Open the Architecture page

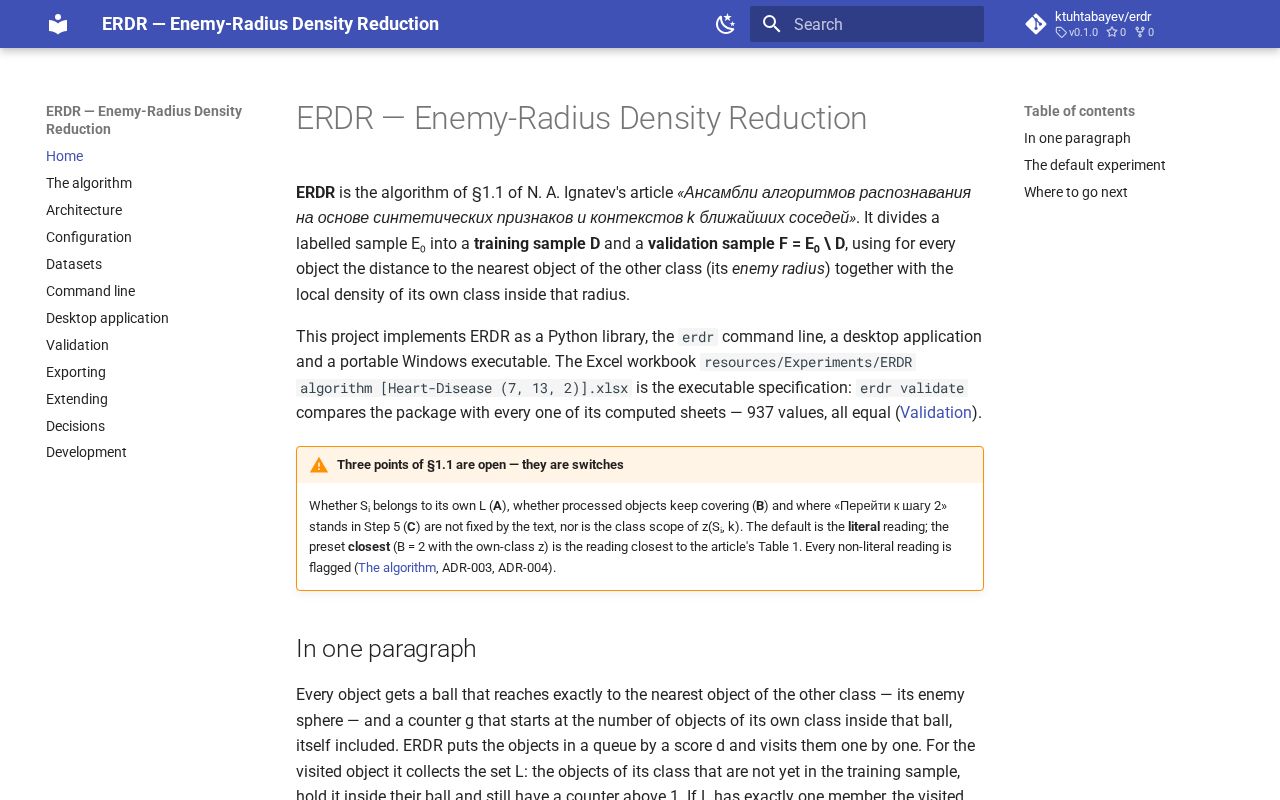(84, 210)
